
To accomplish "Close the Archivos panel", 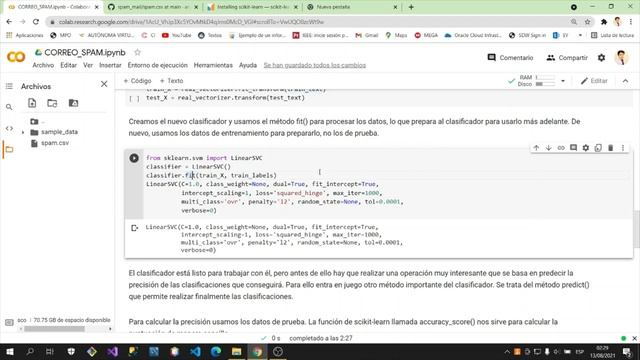I will pyautogui.click(x=104, y=84).
